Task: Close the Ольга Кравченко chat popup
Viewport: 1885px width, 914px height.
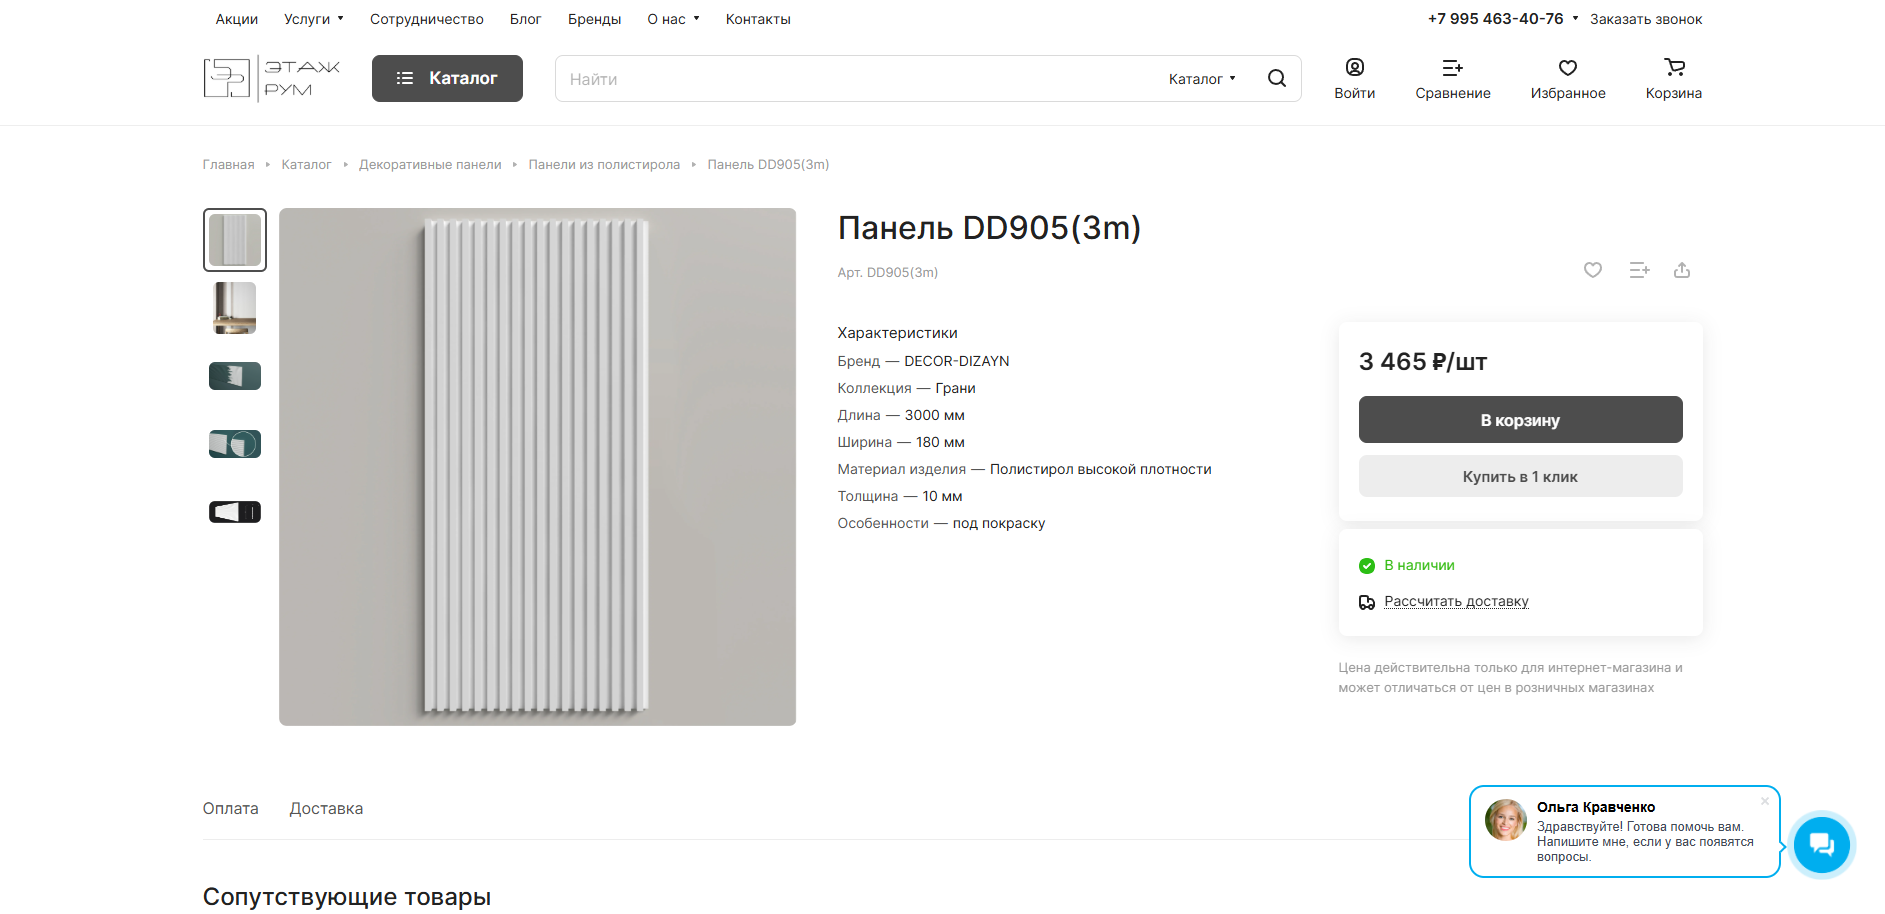Action: pyautogui.click(x=1764, y=801)
